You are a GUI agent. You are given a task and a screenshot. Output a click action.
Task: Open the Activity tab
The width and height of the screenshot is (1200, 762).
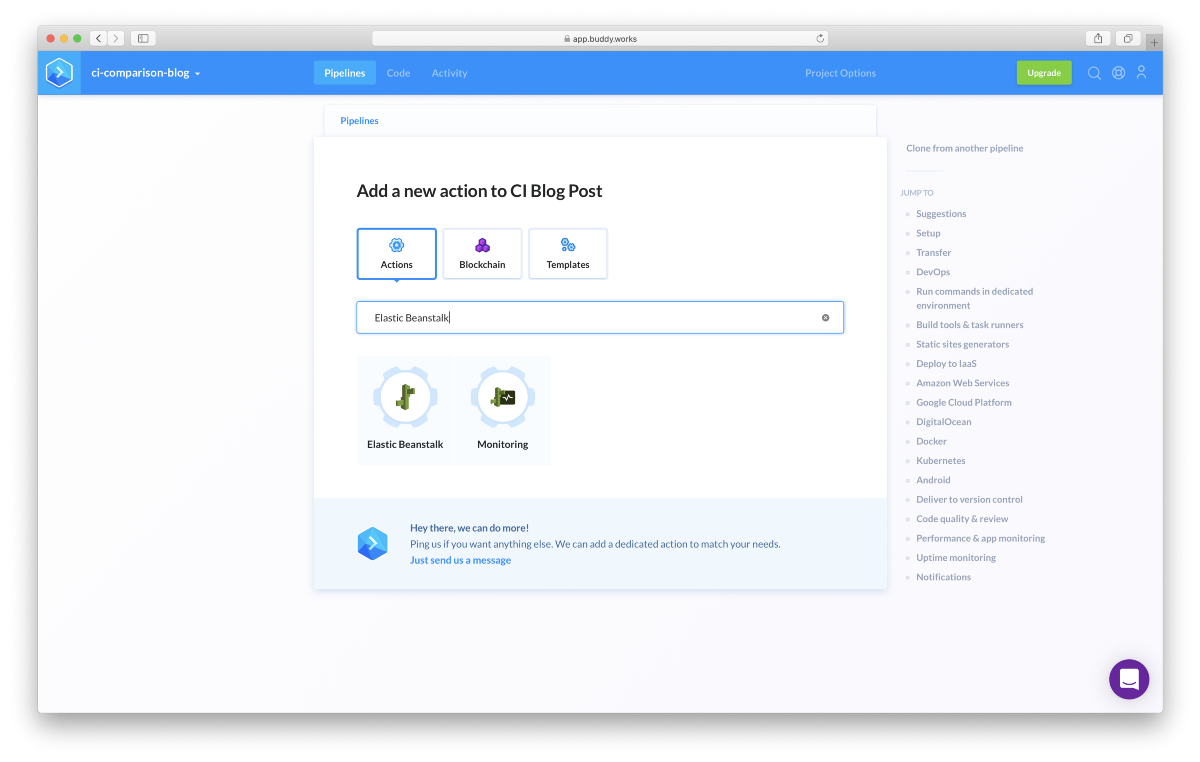point(449,73)
